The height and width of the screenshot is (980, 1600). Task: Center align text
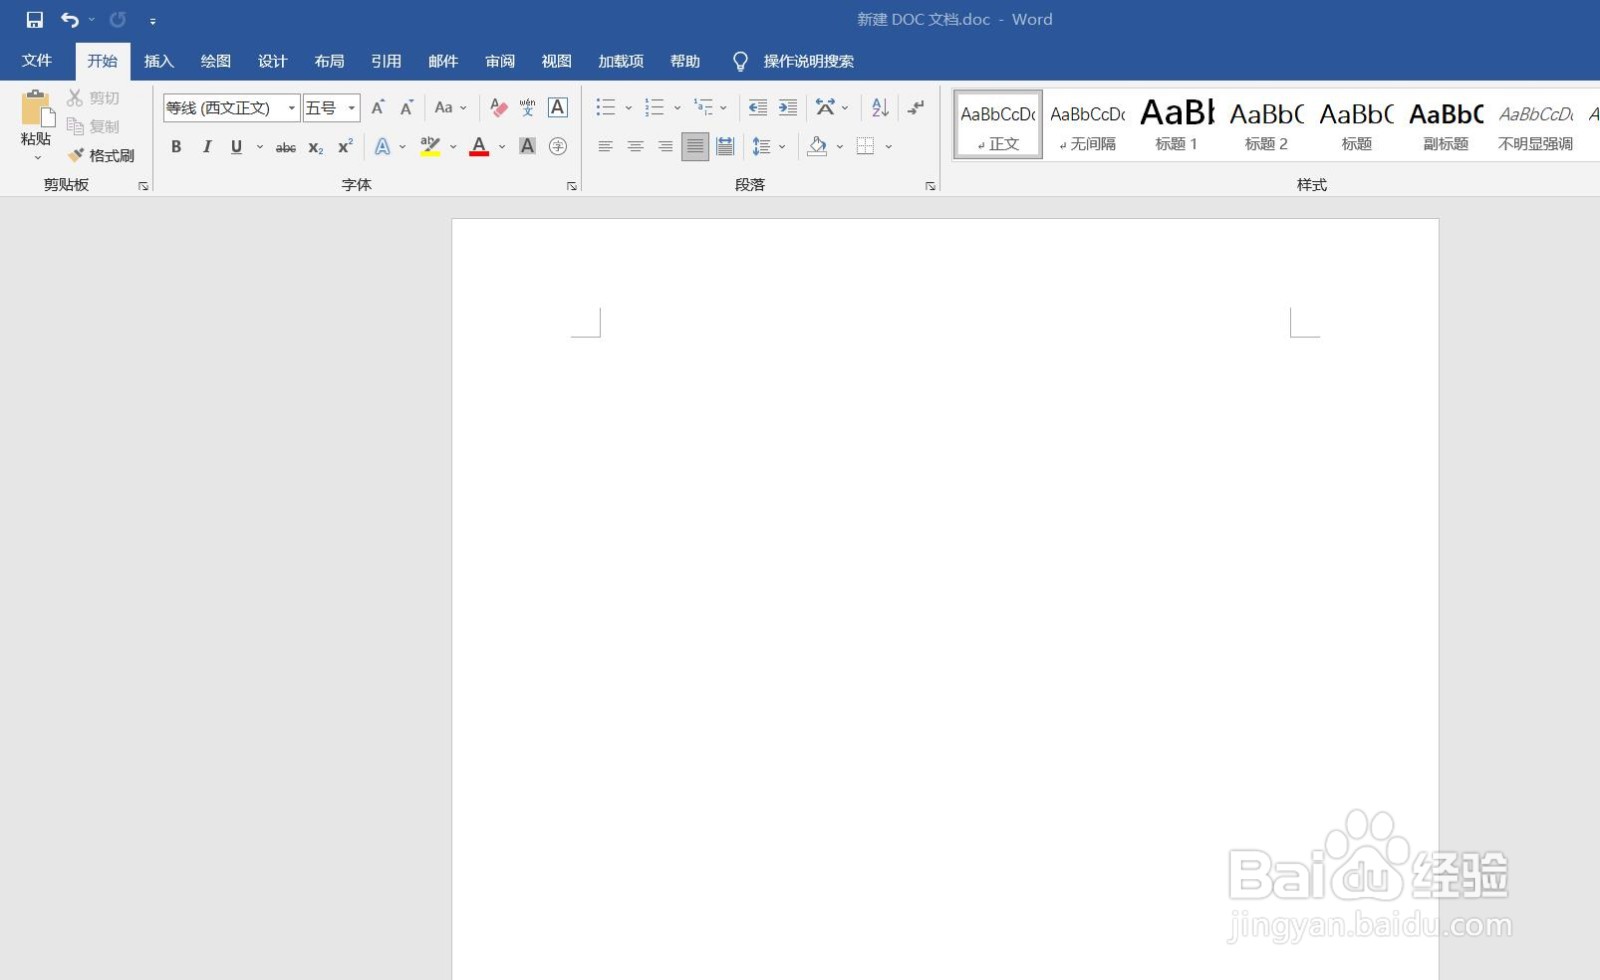635,147
